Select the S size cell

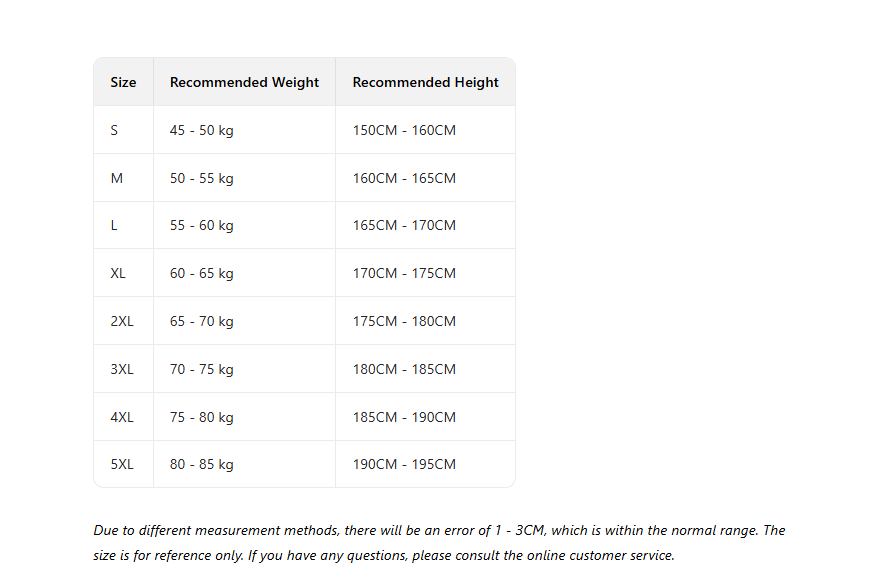coord(123,130)
